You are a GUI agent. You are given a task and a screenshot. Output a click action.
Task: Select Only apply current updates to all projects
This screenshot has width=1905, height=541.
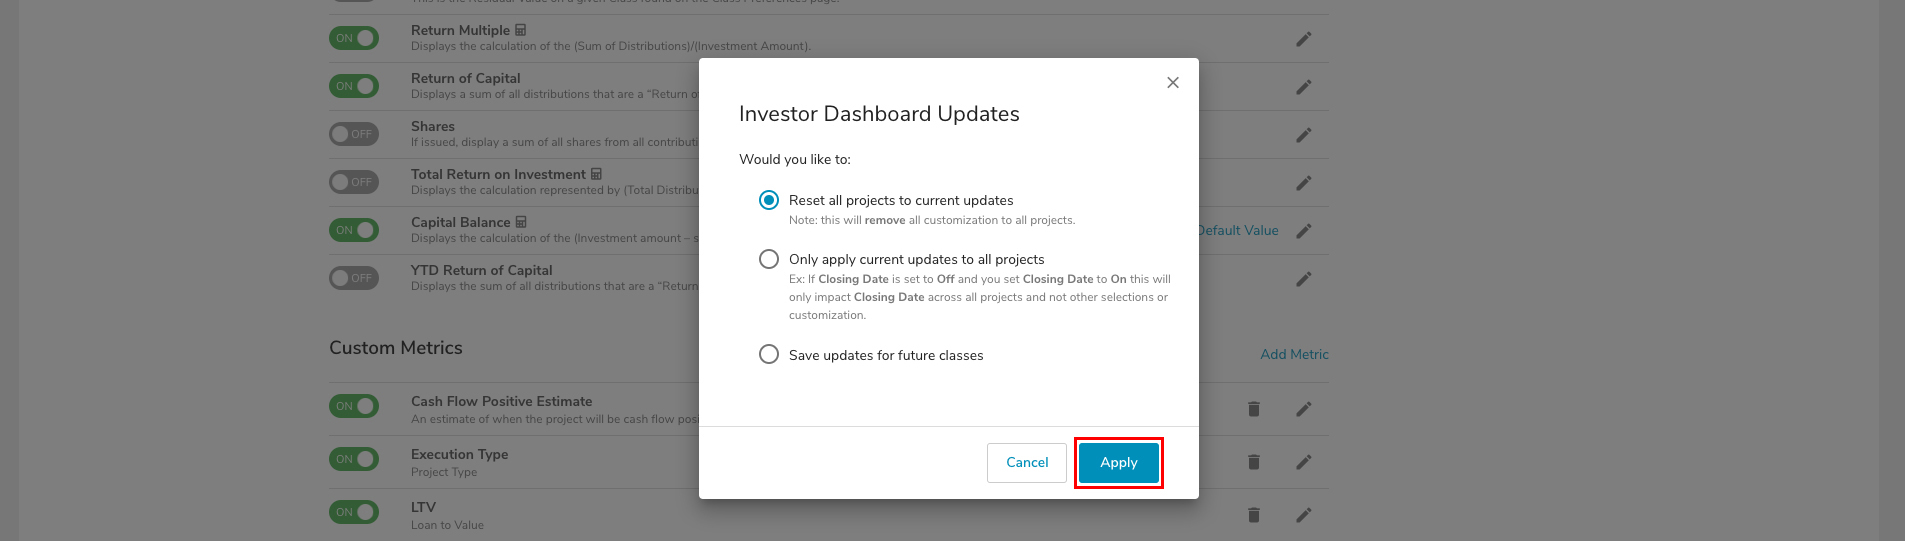point(769,259)
